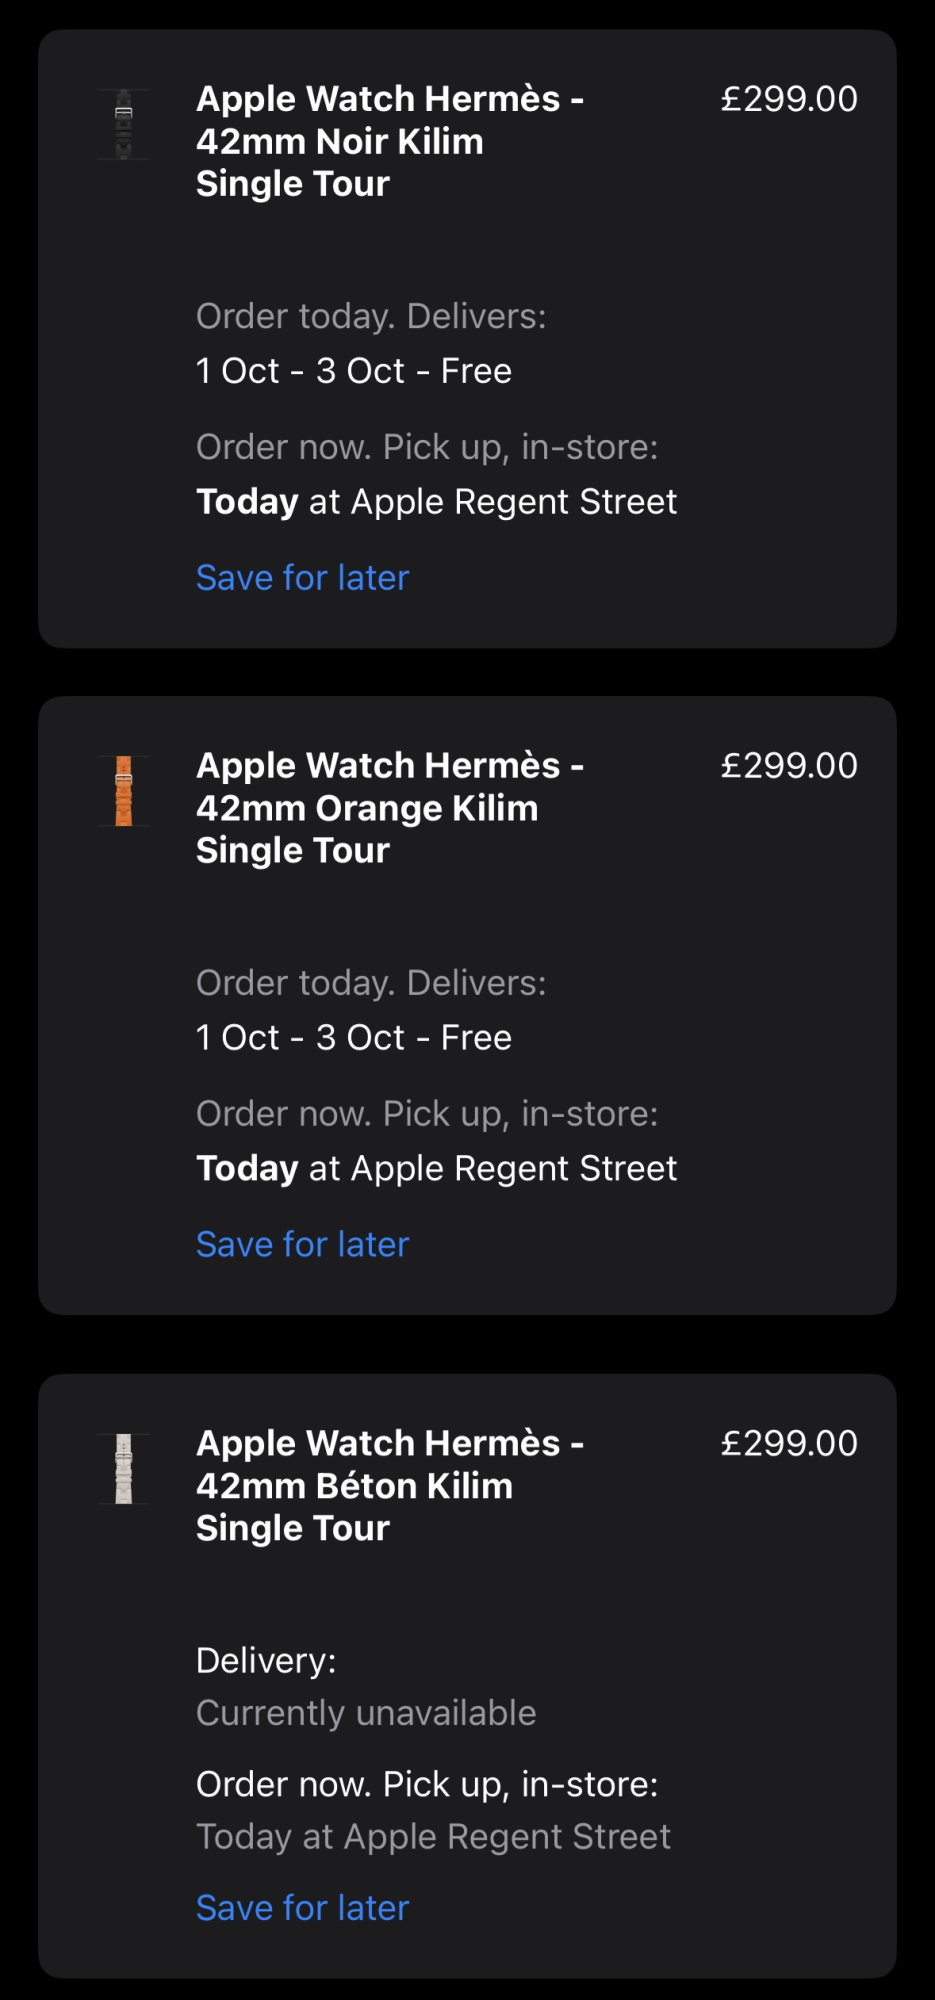
Task: Open the 42mm Béton Kilim Single Tour title
Action: [390, 1486]
